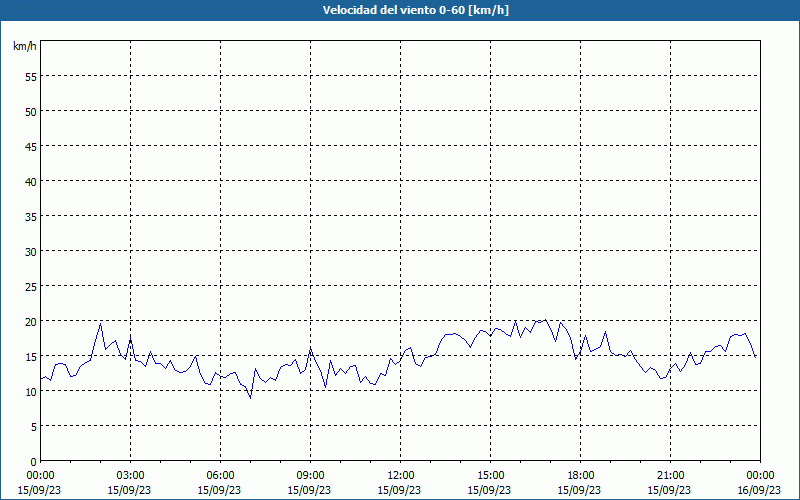Click the 09:00 time label
The width and height of the screenshot is (800, 500).
tap(310, 476)
